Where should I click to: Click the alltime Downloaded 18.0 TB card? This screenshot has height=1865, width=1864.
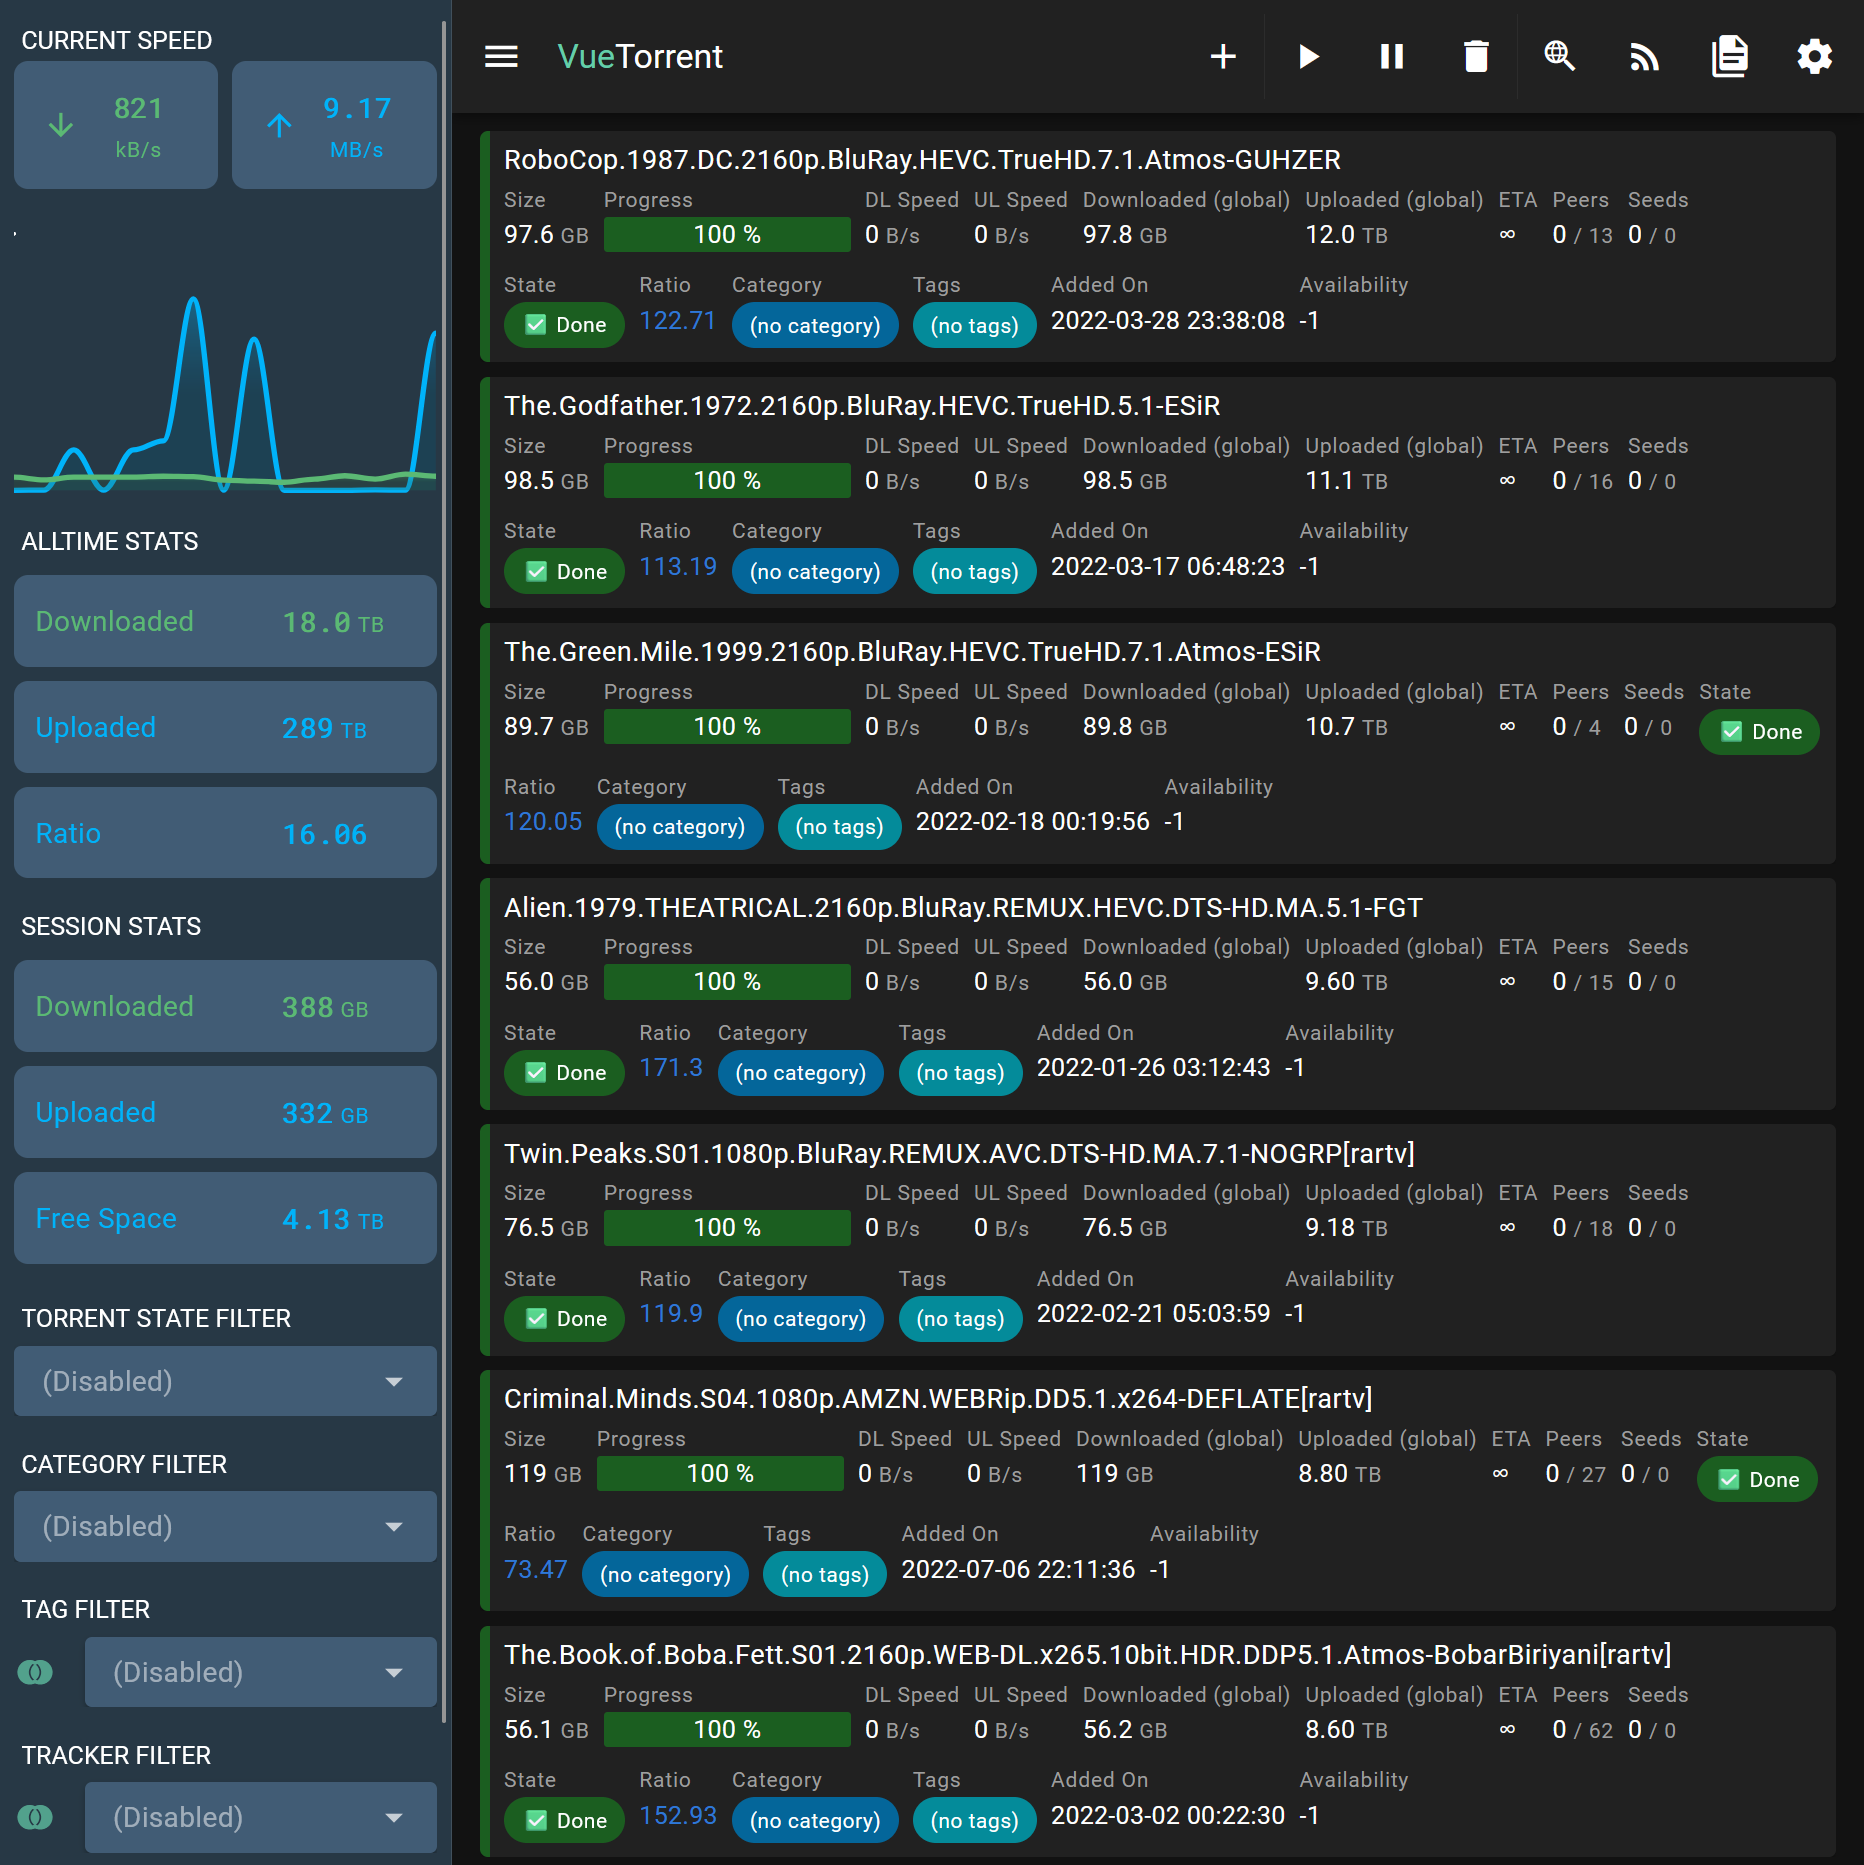pyautogui.click(x=225, y=621)
